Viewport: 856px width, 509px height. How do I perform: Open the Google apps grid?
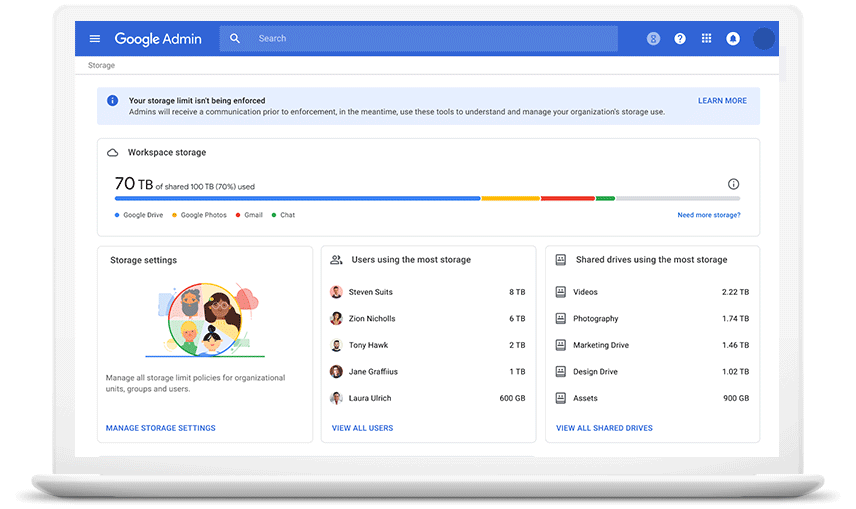tap(706, 38)
